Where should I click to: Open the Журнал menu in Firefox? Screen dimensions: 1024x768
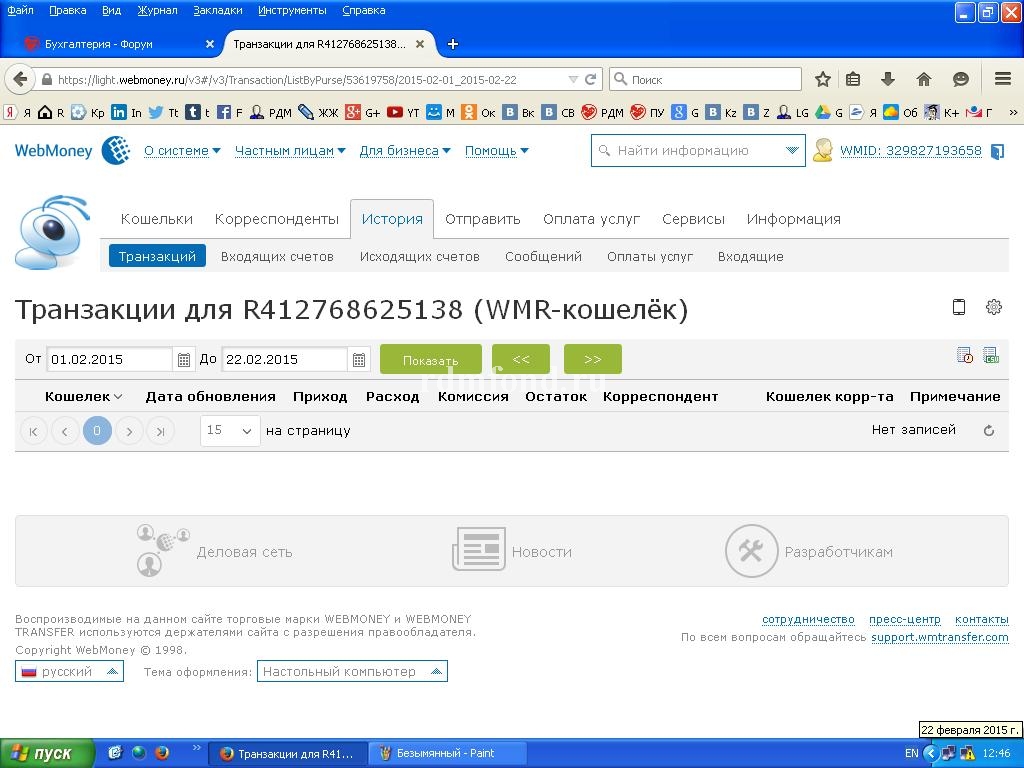pyautogui.click(x=157, y=10)
